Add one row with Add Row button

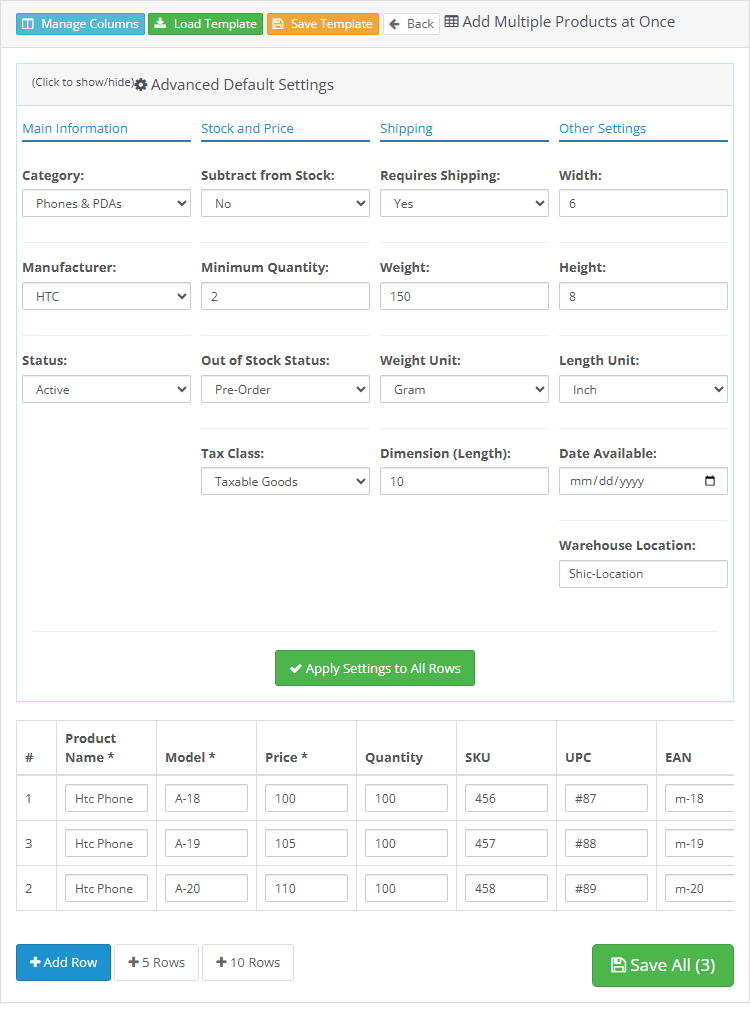pyautogui.click(x=63, y=962)
